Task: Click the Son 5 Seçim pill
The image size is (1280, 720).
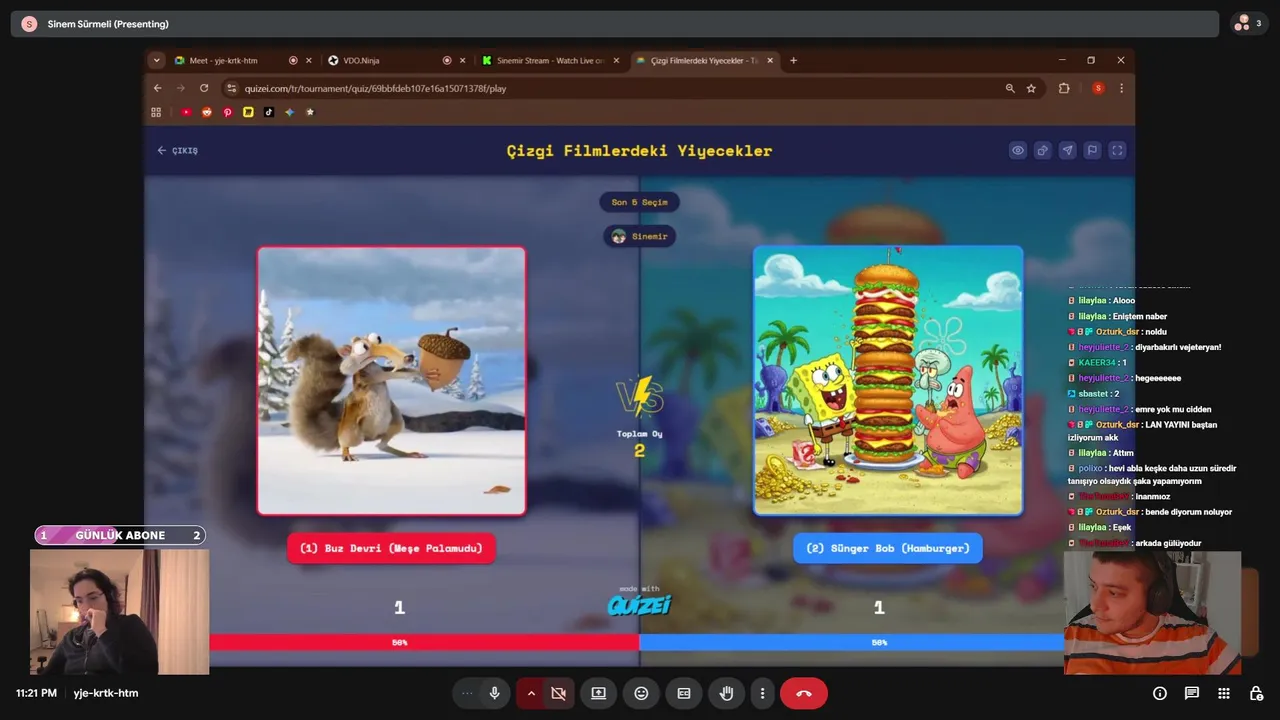Action: tap(639, 202)
